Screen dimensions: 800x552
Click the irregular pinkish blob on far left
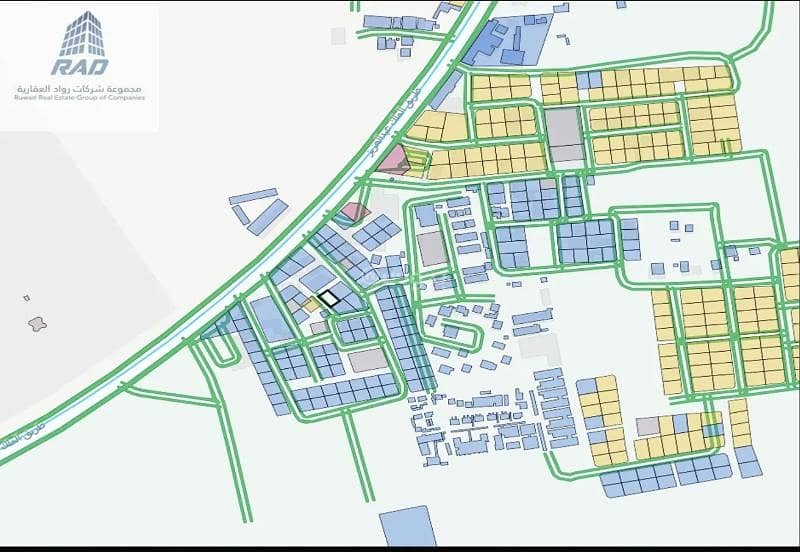tap(37, 323)
